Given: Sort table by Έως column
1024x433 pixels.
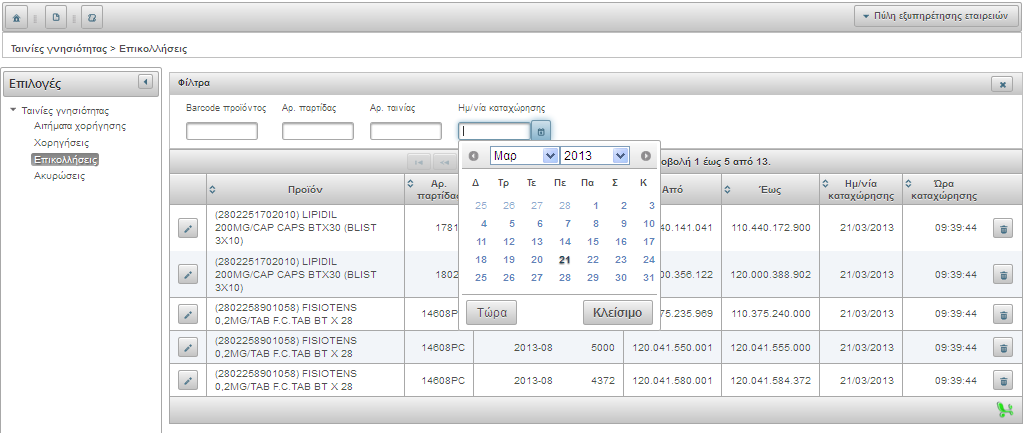Looking at the screenshot, I should pos(769,189).
